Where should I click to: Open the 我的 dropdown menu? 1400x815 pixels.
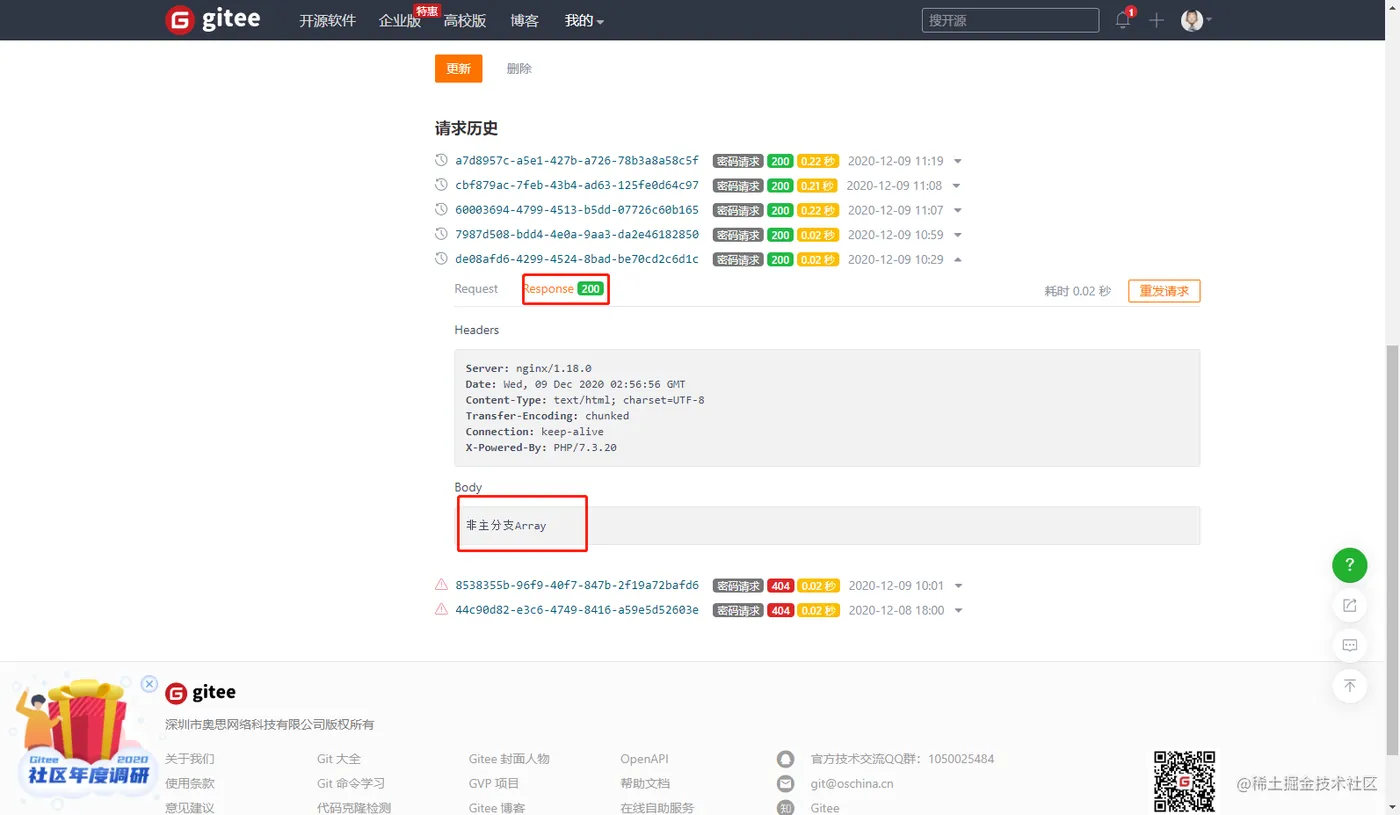(x=584, y=20)
